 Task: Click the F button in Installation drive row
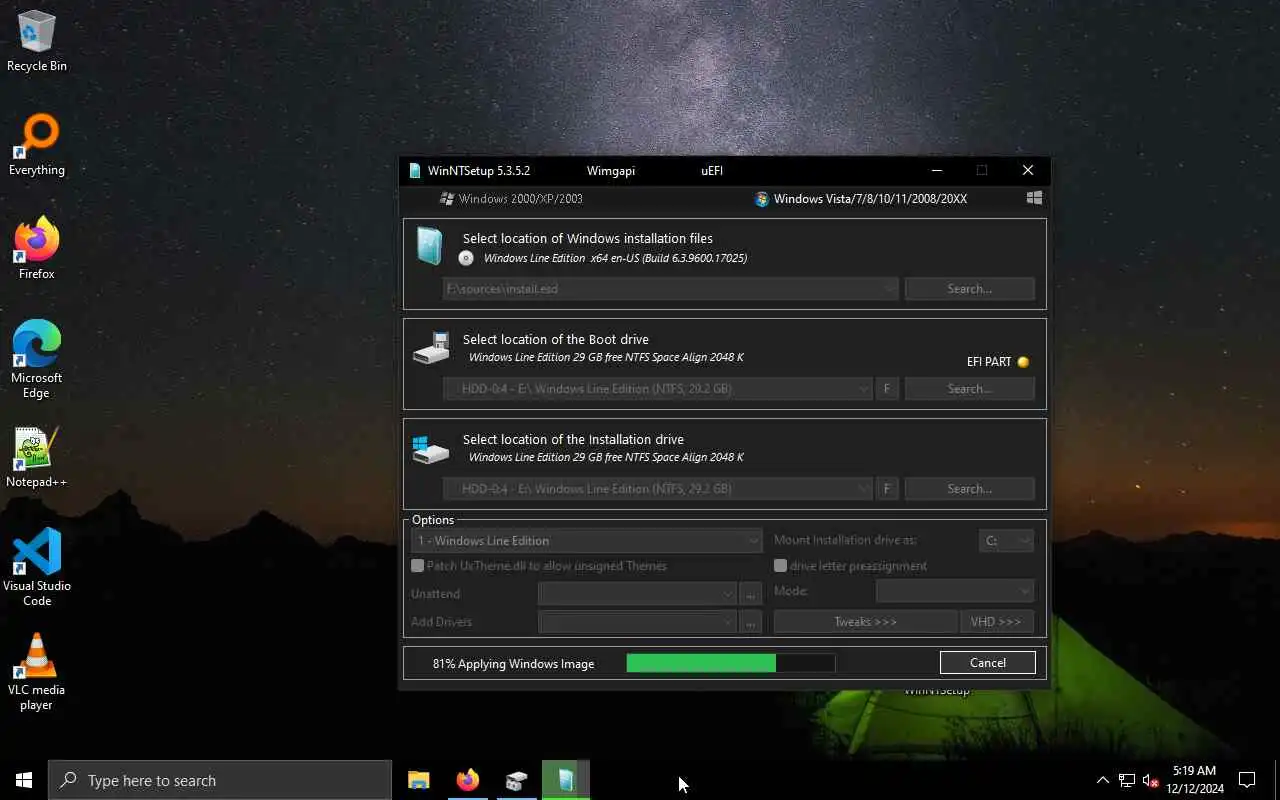tap(887, 489)
